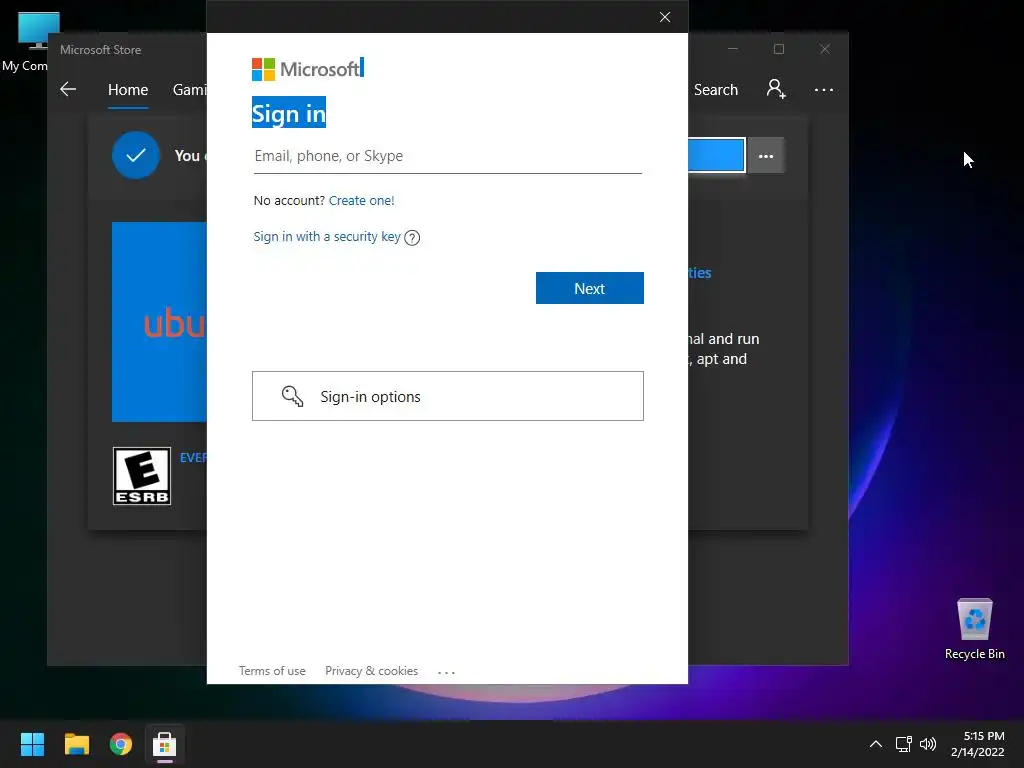Viewport: 1024px width, 768px height.
Task: Click the blue action button in Store
Action: tap(716, 155)
